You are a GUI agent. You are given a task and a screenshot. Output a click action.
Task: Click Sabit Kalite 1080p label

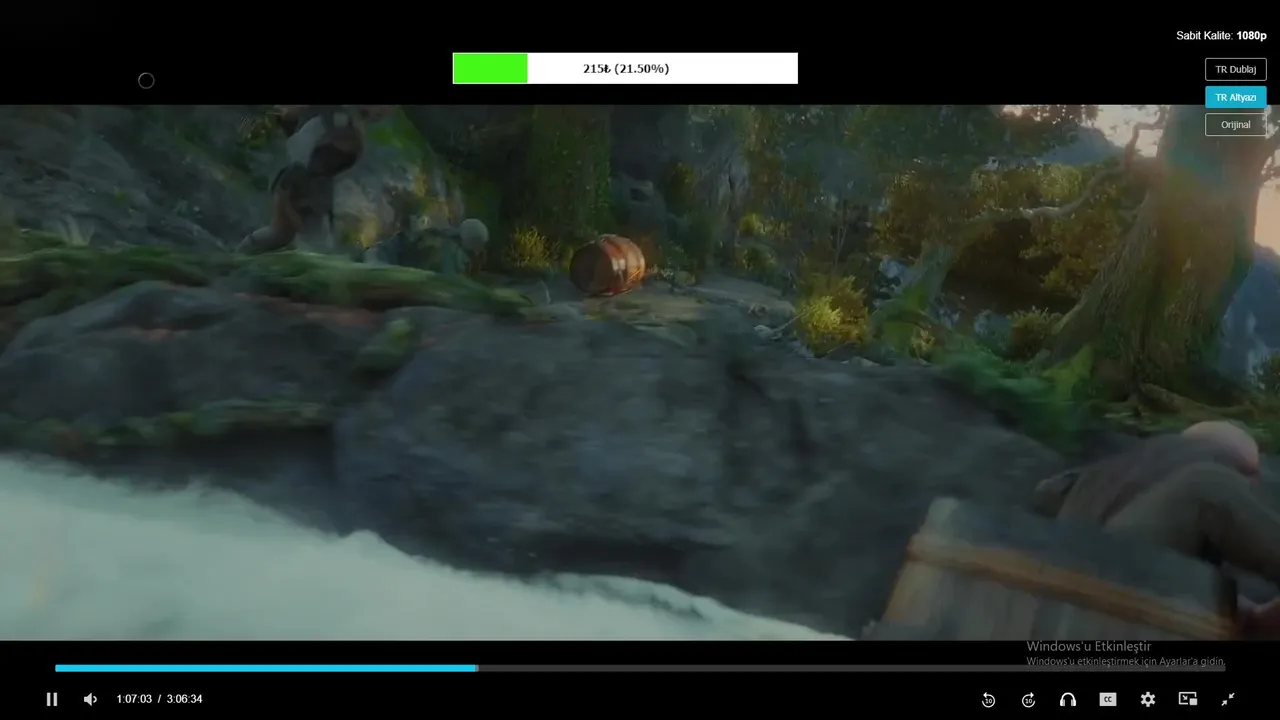(x=1221, y=35)
